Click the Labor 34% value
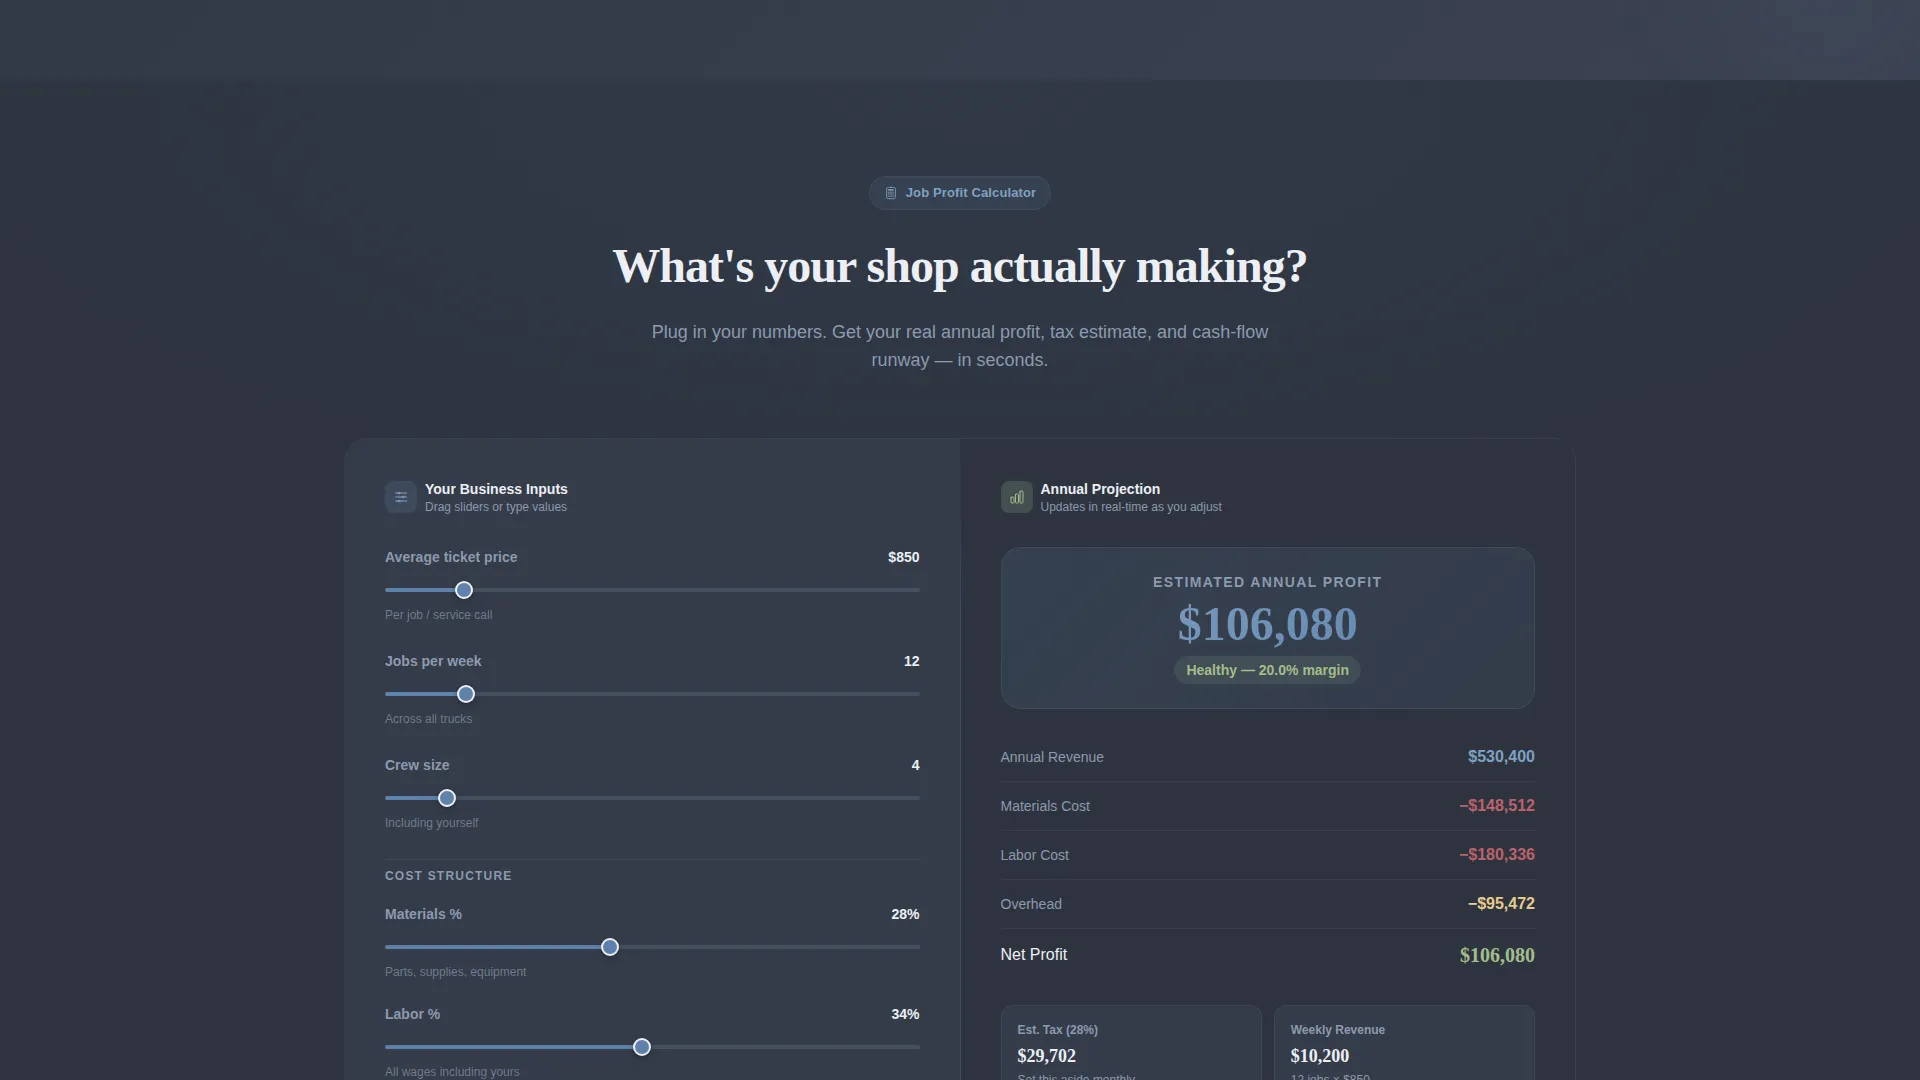The height and width of the screenshot is (1080, 1920). click(905, 1014)
